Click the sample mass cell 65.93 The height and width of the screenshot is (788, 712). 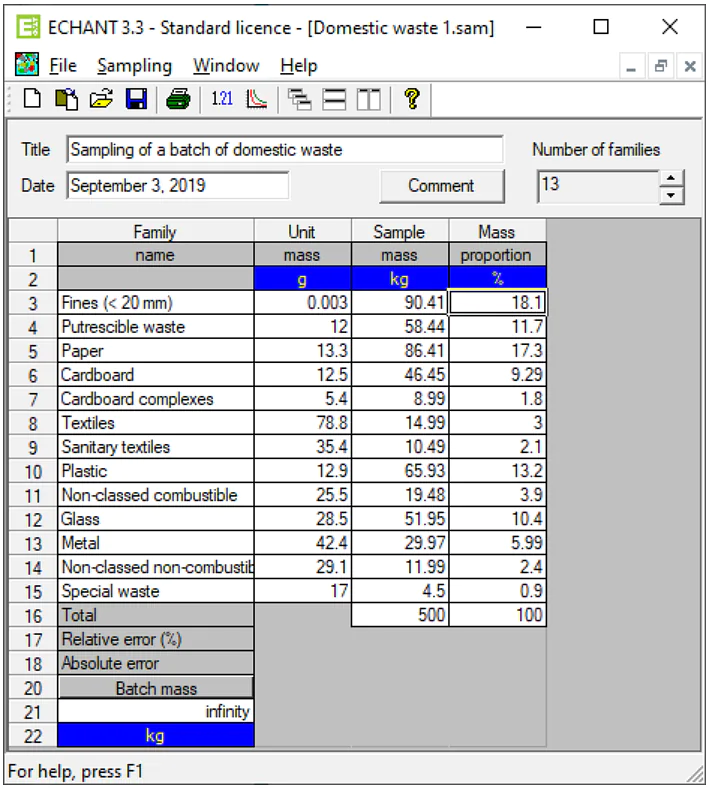pos(400,471)
